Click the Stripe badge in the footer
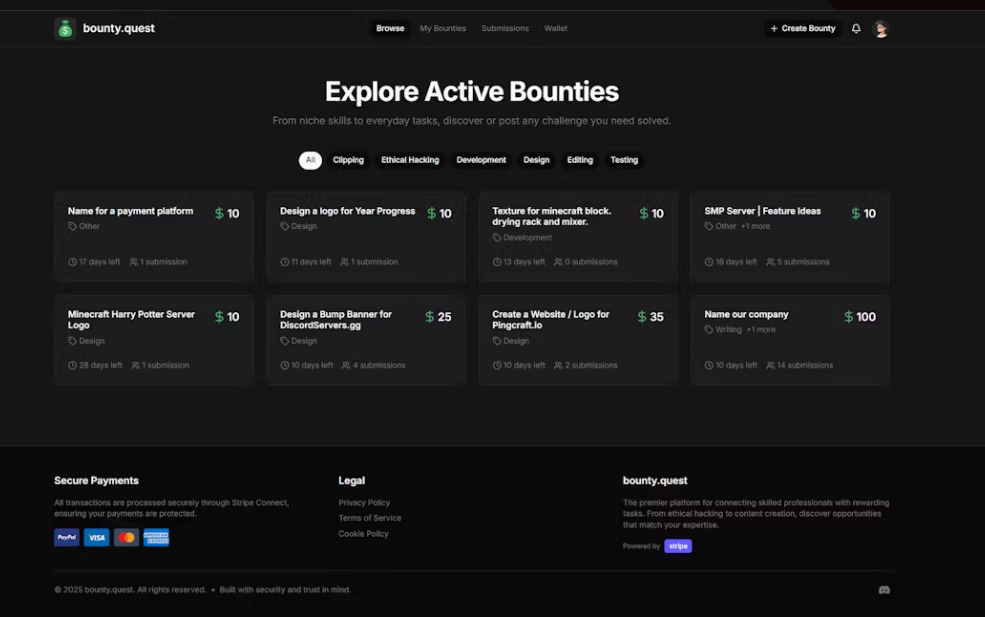This screenshot has height=617, width=985. 678,546
